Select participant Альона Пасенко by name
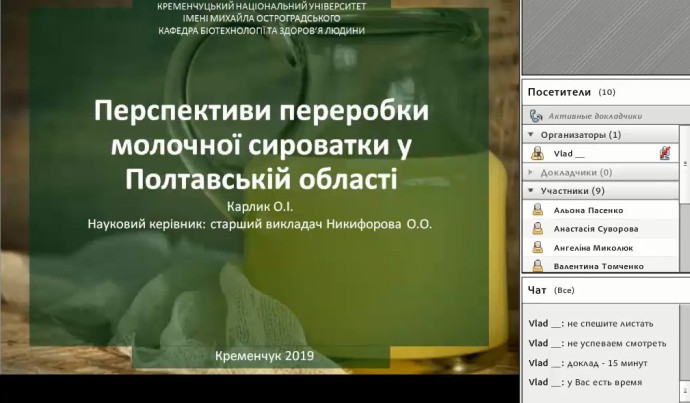Image resolution: width=690 pixels, height=403 pixels. pos(589,210)
